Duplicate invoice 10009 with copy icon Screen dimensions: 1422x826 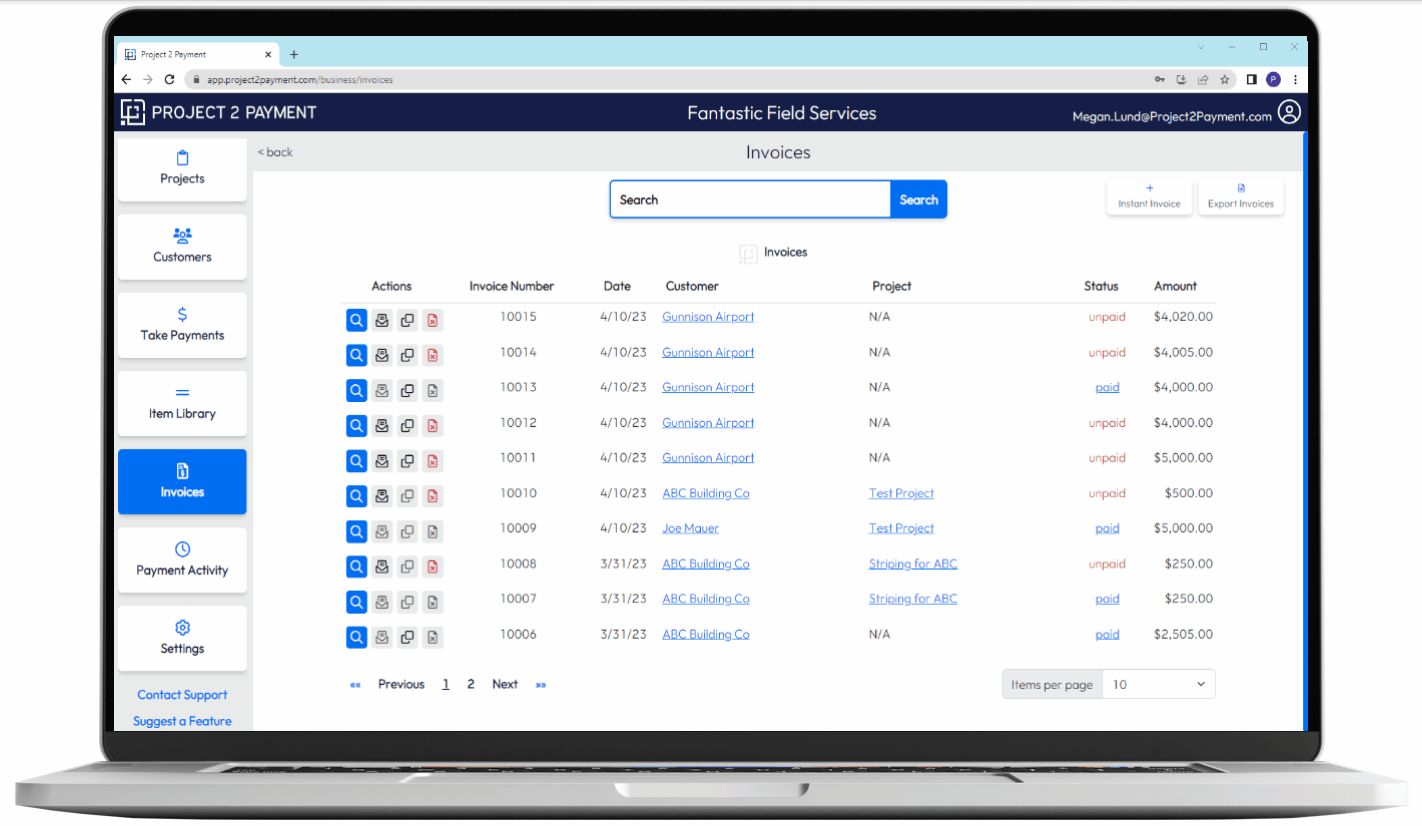[407, 531]
